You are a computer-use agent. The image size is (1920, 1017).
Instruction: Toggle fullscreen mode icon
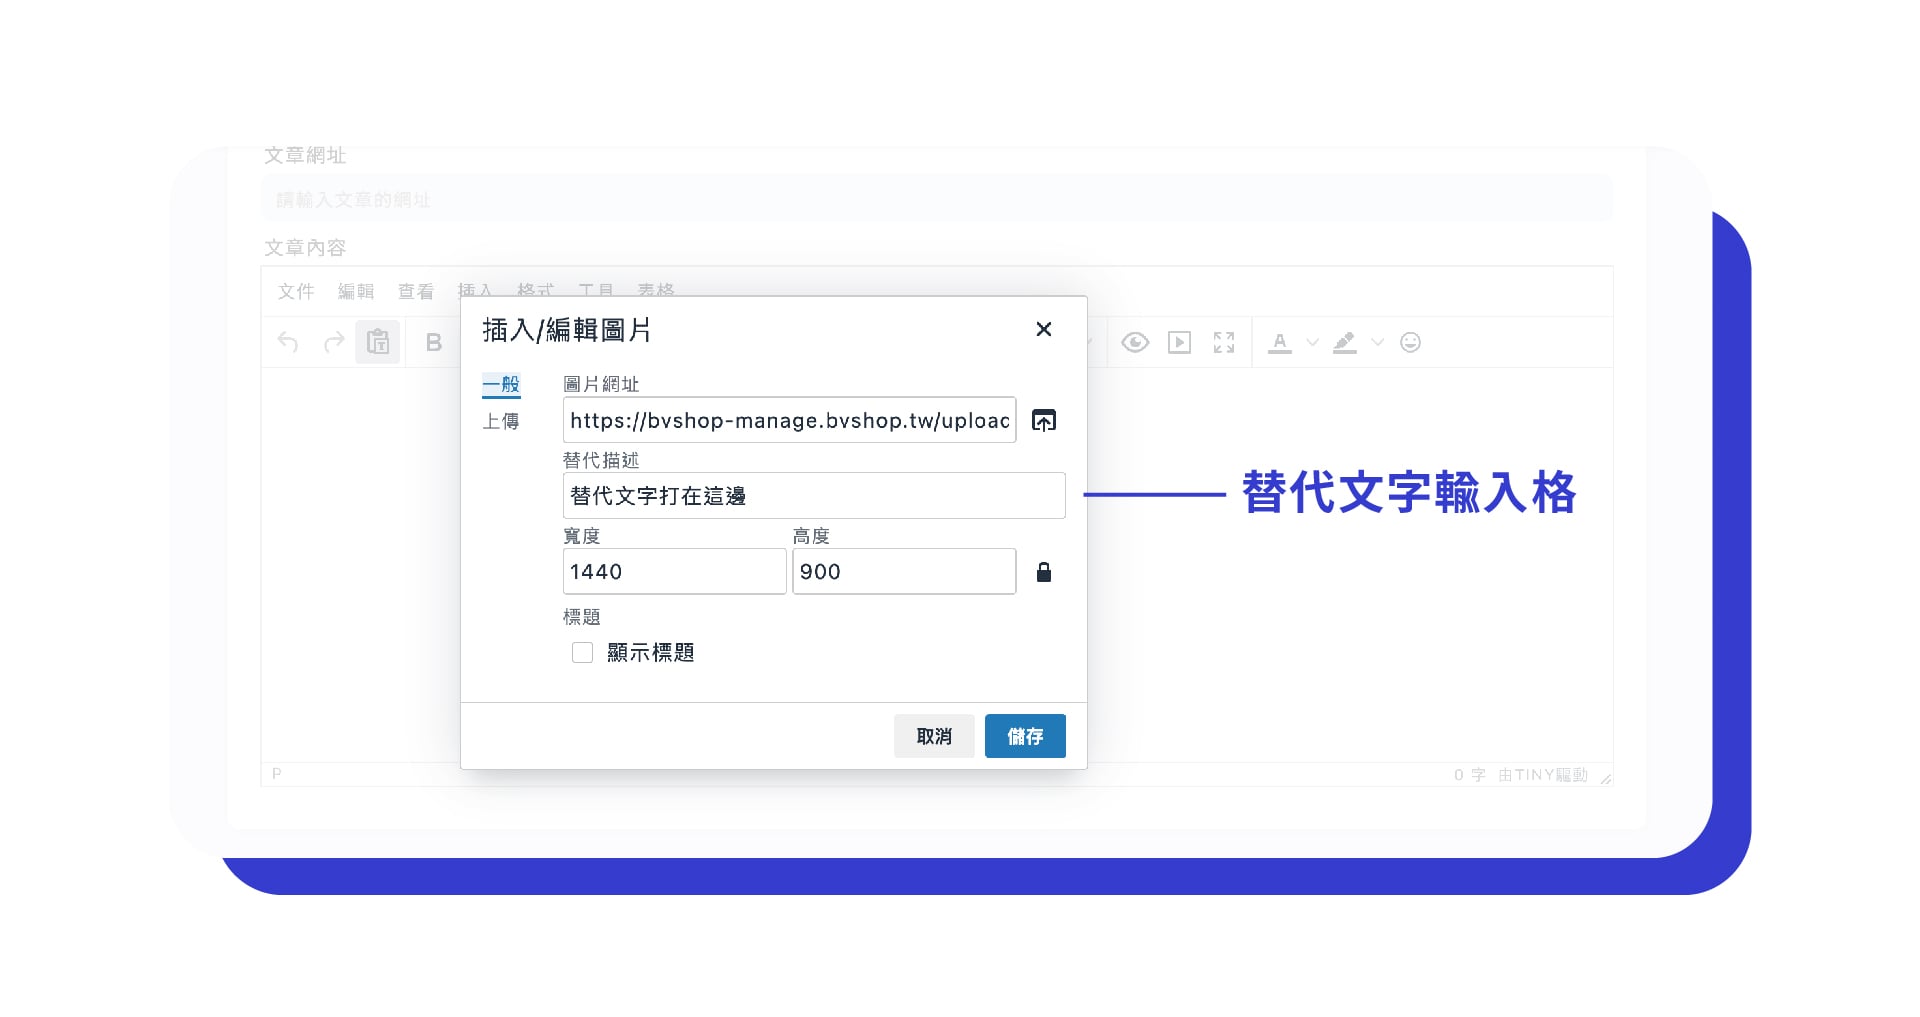pos(1224,343)
